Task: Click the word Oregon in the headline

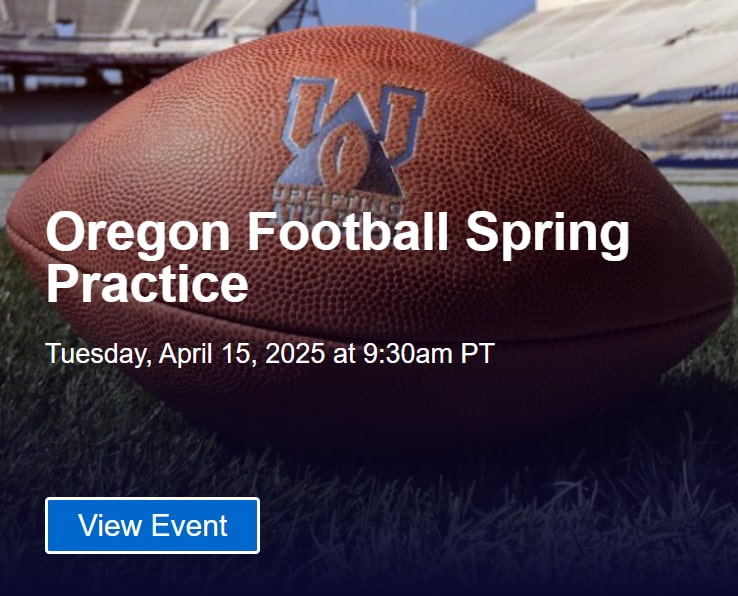Action: tap(138, 234)
